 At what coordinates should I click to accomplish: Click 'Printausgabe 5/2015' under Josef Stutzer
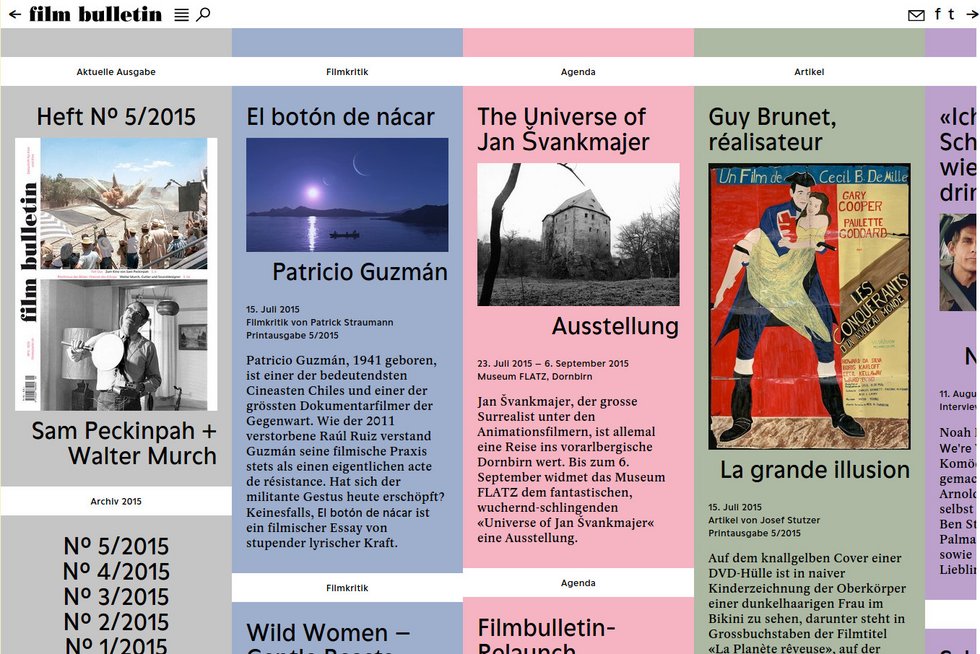(754, 533)
